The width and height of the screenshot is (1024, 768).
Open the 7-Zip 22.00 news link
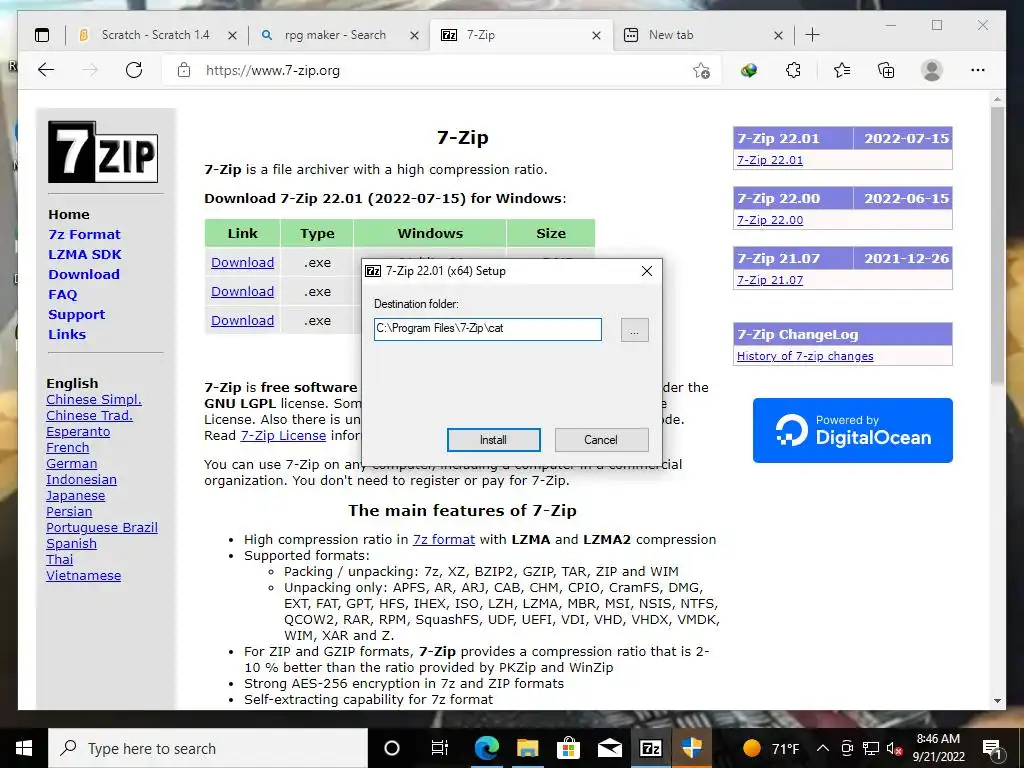770,220
